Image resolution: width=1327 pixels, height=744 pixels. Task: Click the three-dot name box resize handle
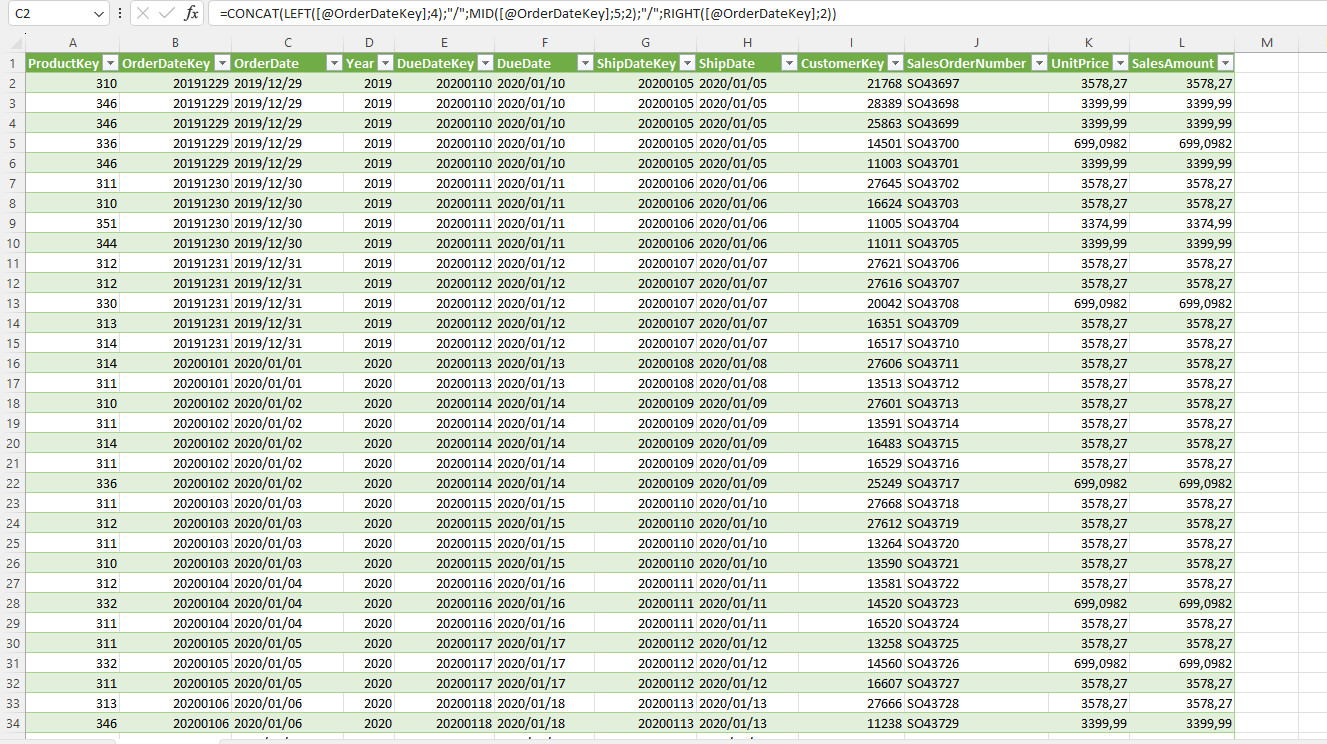pos(120,14)
